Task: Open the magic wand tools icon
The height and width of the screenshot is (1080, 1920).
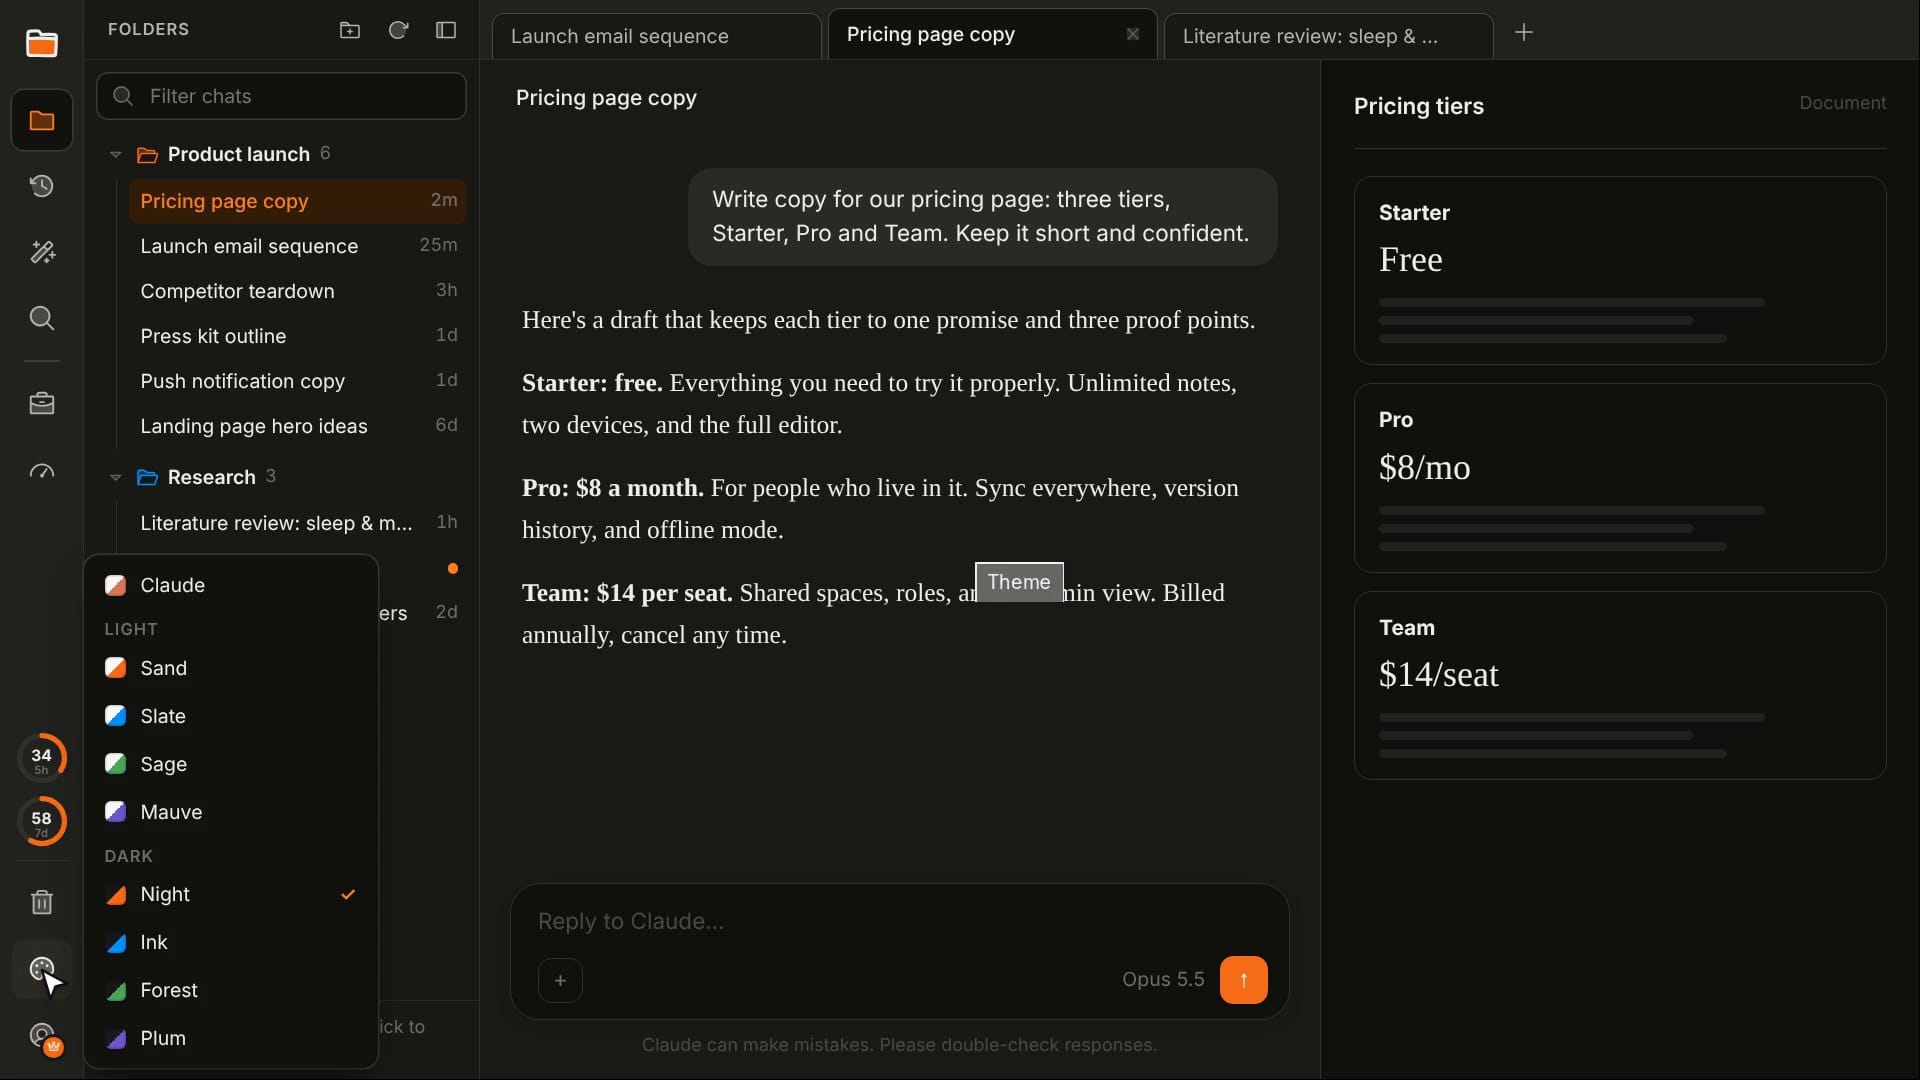Action: click(x=41, y=252)
